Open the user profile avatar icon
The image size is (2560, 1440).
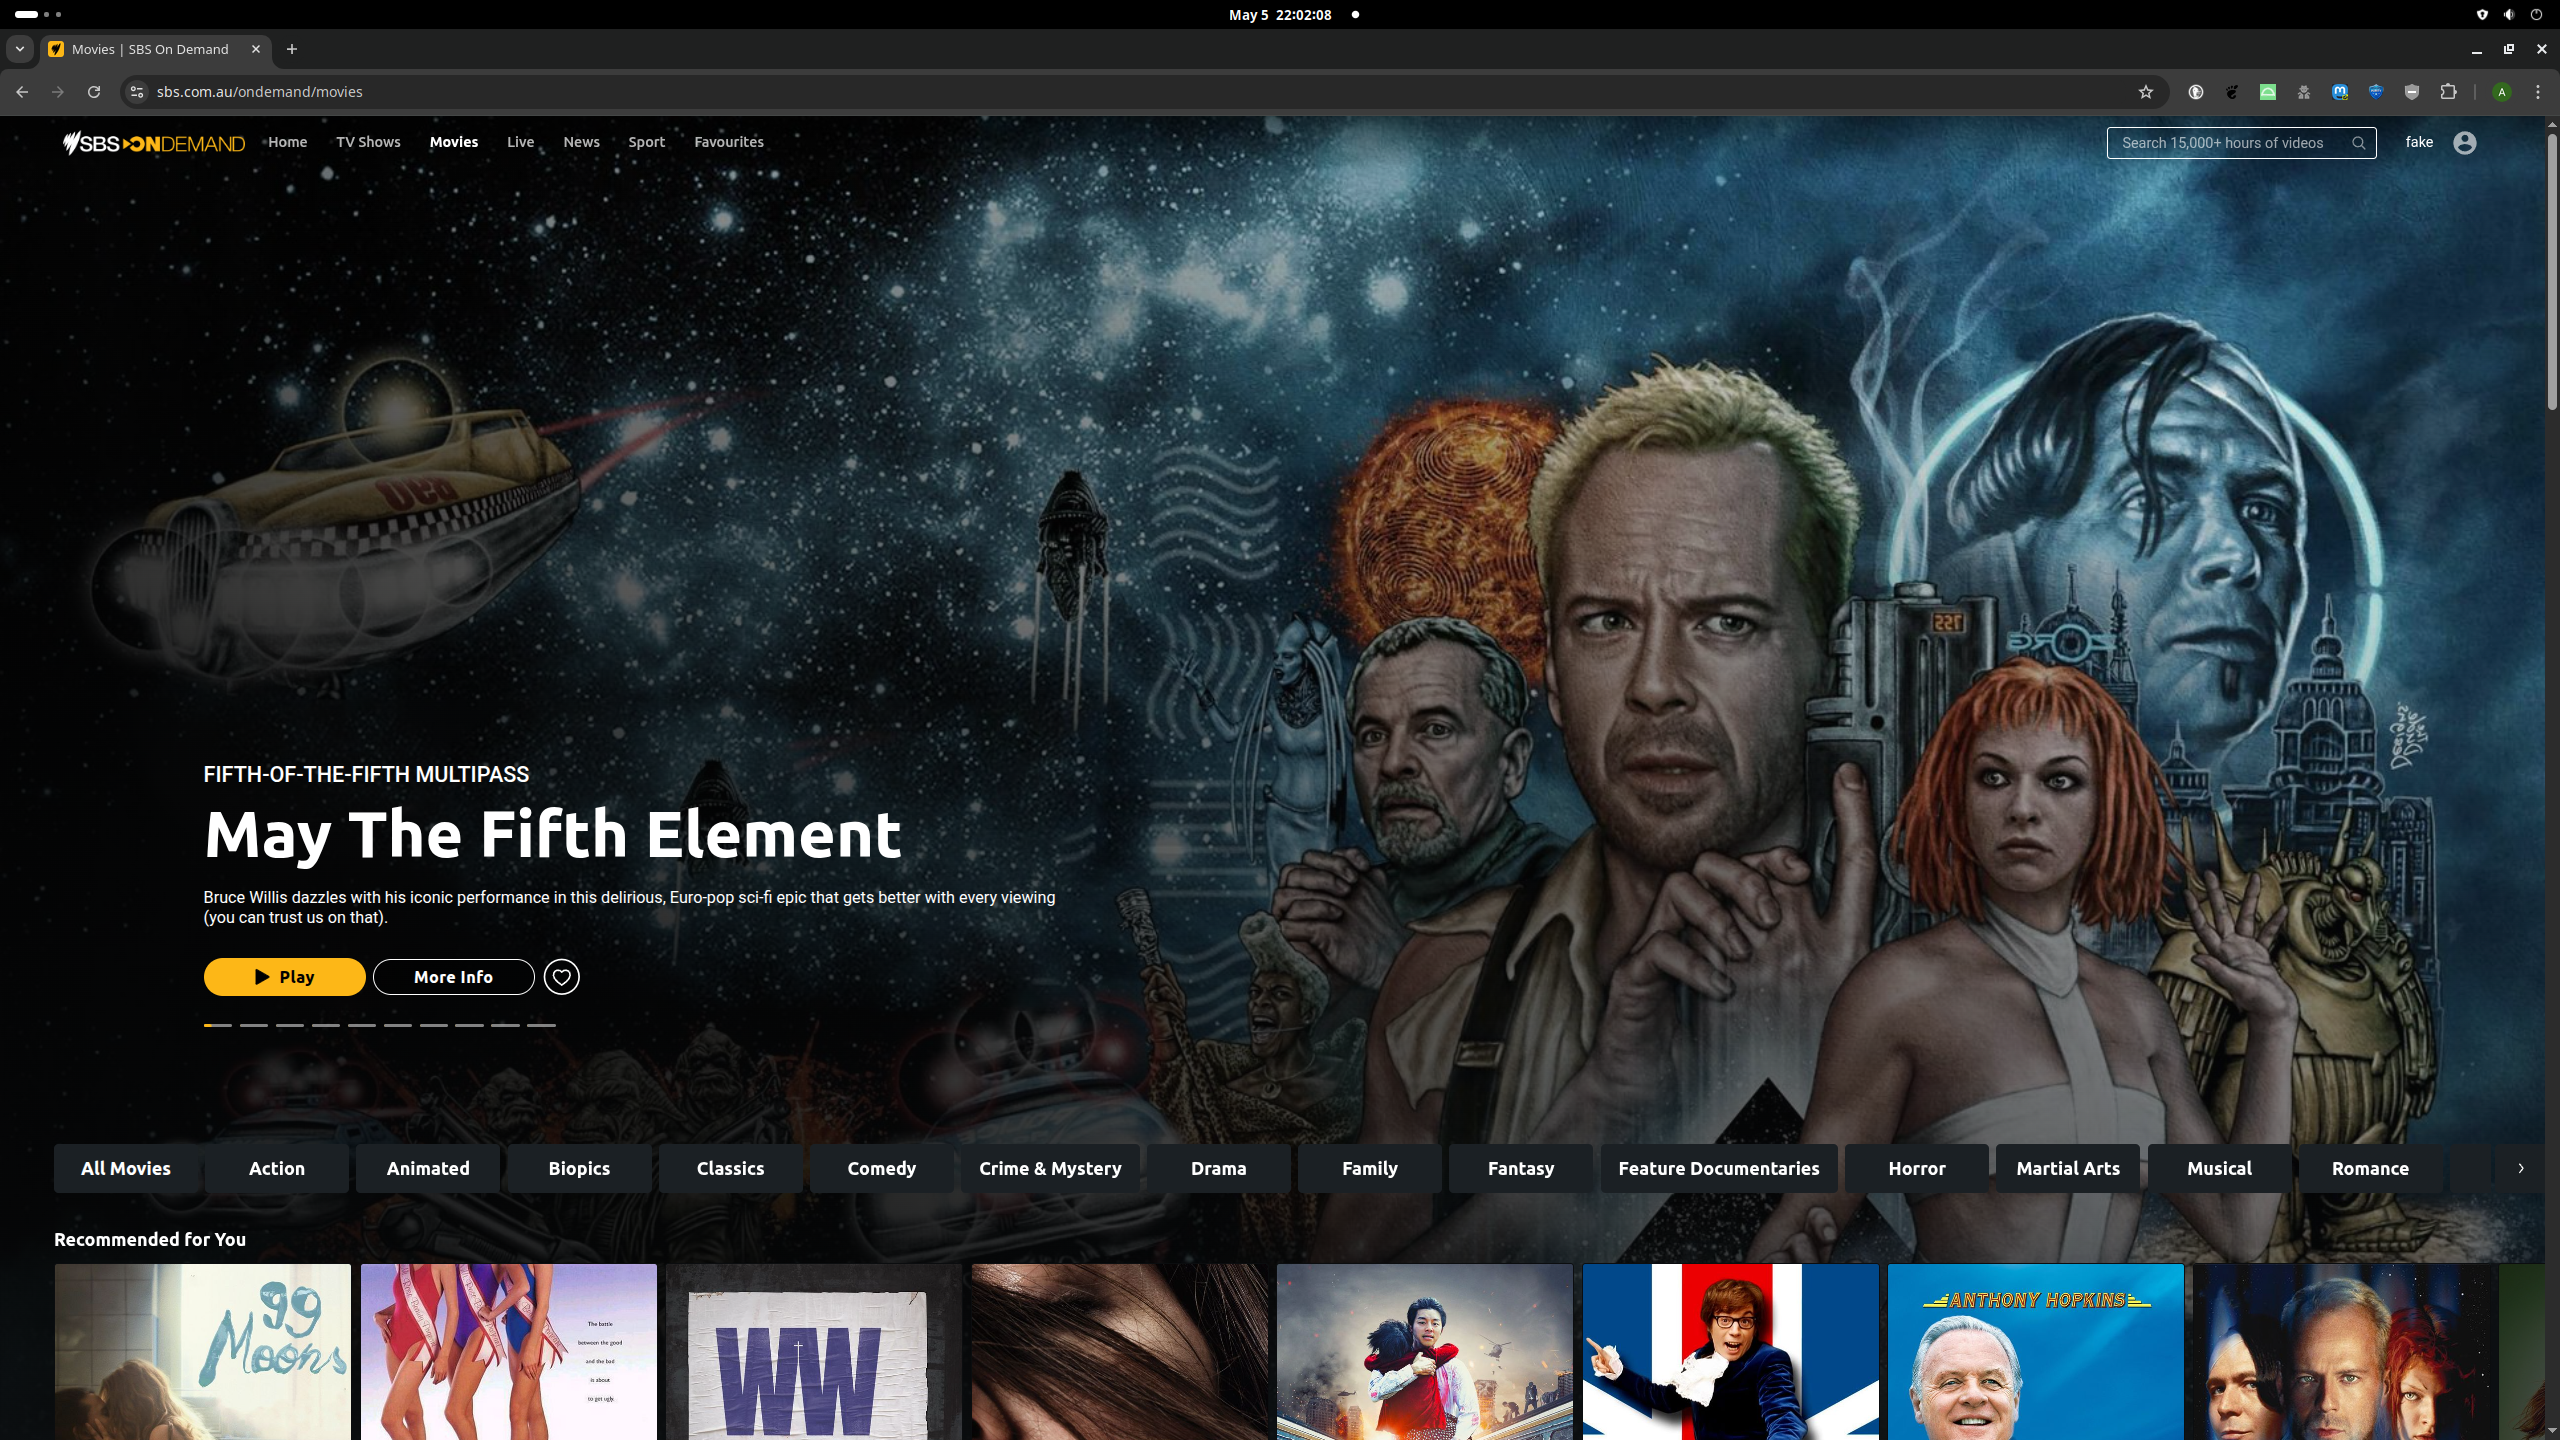2465,143
